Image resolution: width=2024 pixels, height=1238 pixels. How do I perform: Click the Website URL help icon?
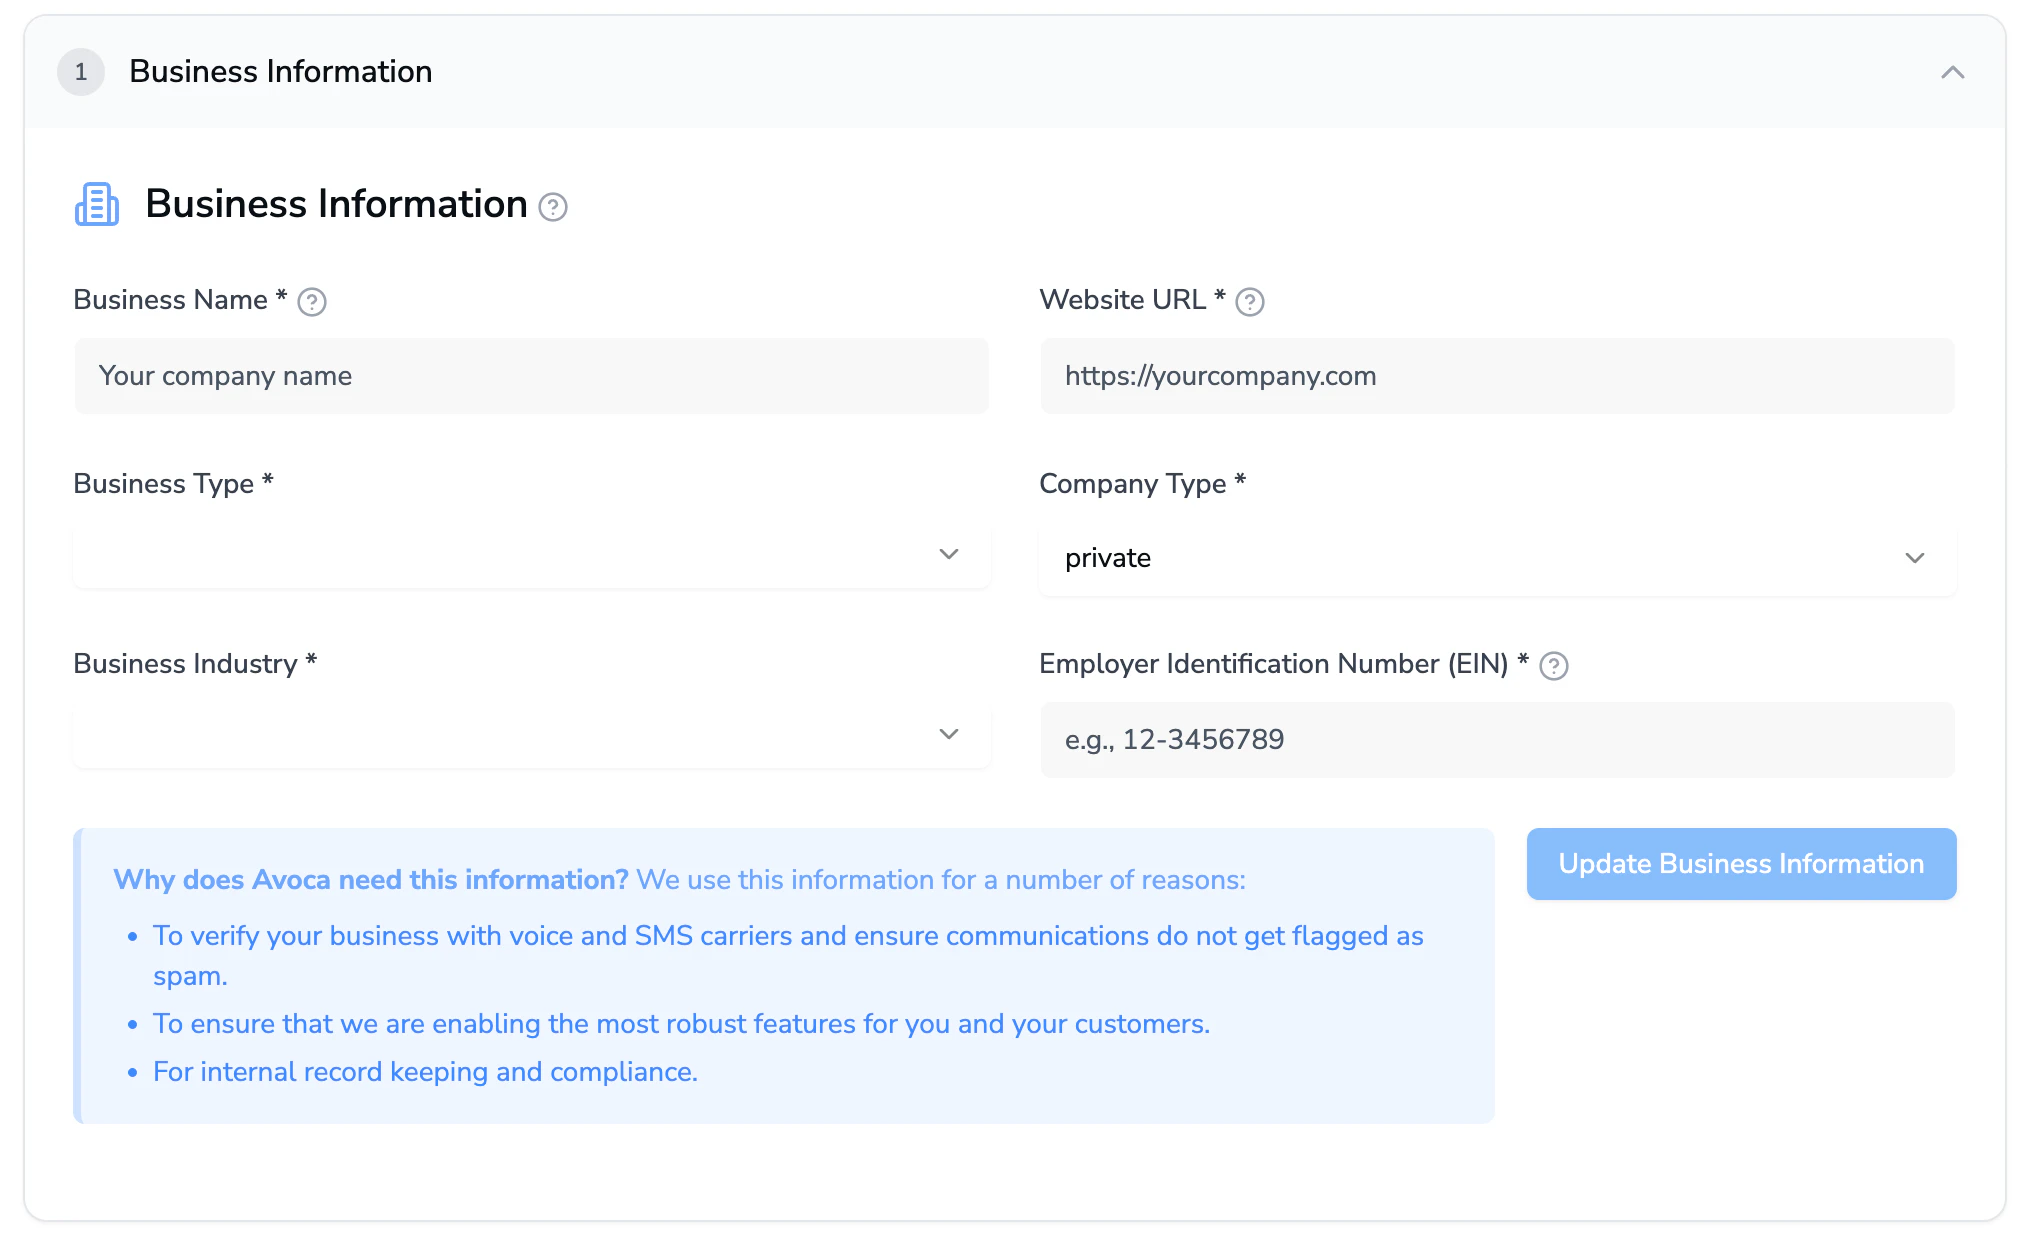pos(1250,302)
